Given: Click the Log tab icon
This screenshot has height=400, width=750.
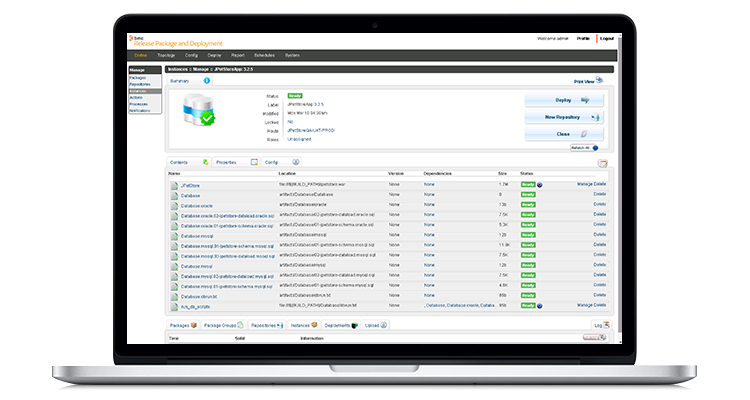Looking at the screenshot, I should [x=607, y=325].
